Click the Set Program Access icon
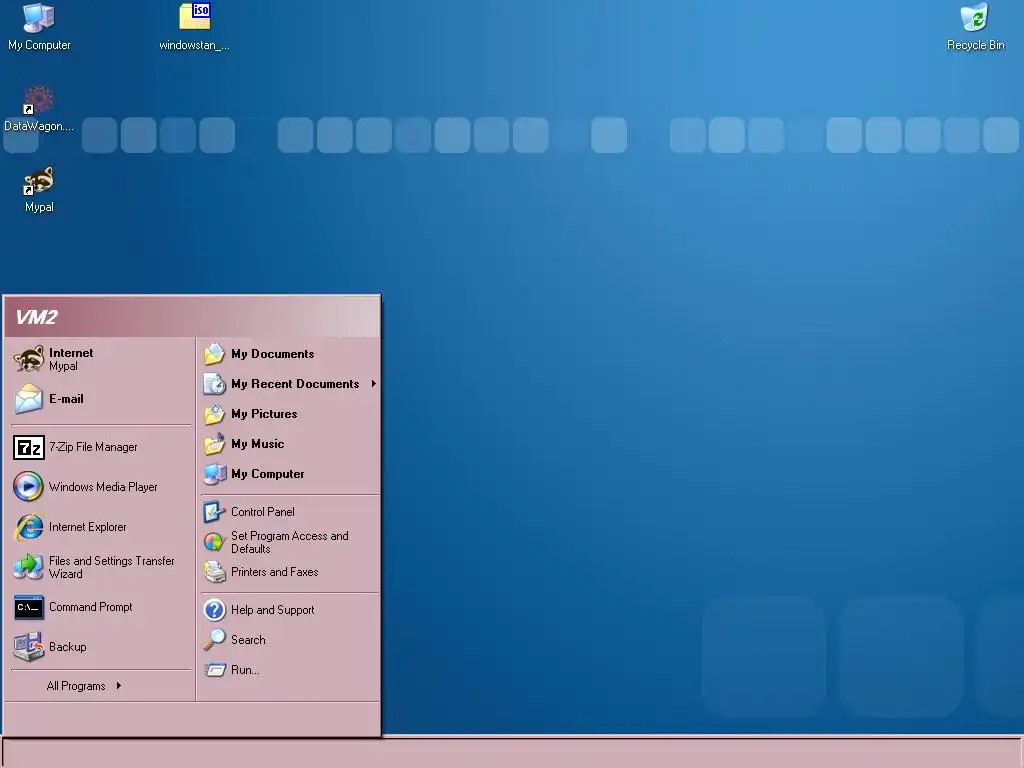Screen dimensions: 1024x768 coord(214,542)
